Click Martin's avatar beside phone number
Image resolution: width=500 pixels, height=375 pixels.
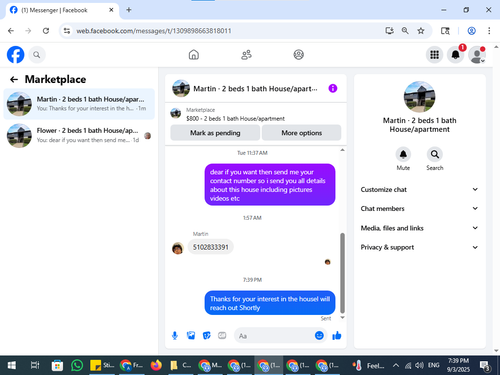[x=178, y=248]
